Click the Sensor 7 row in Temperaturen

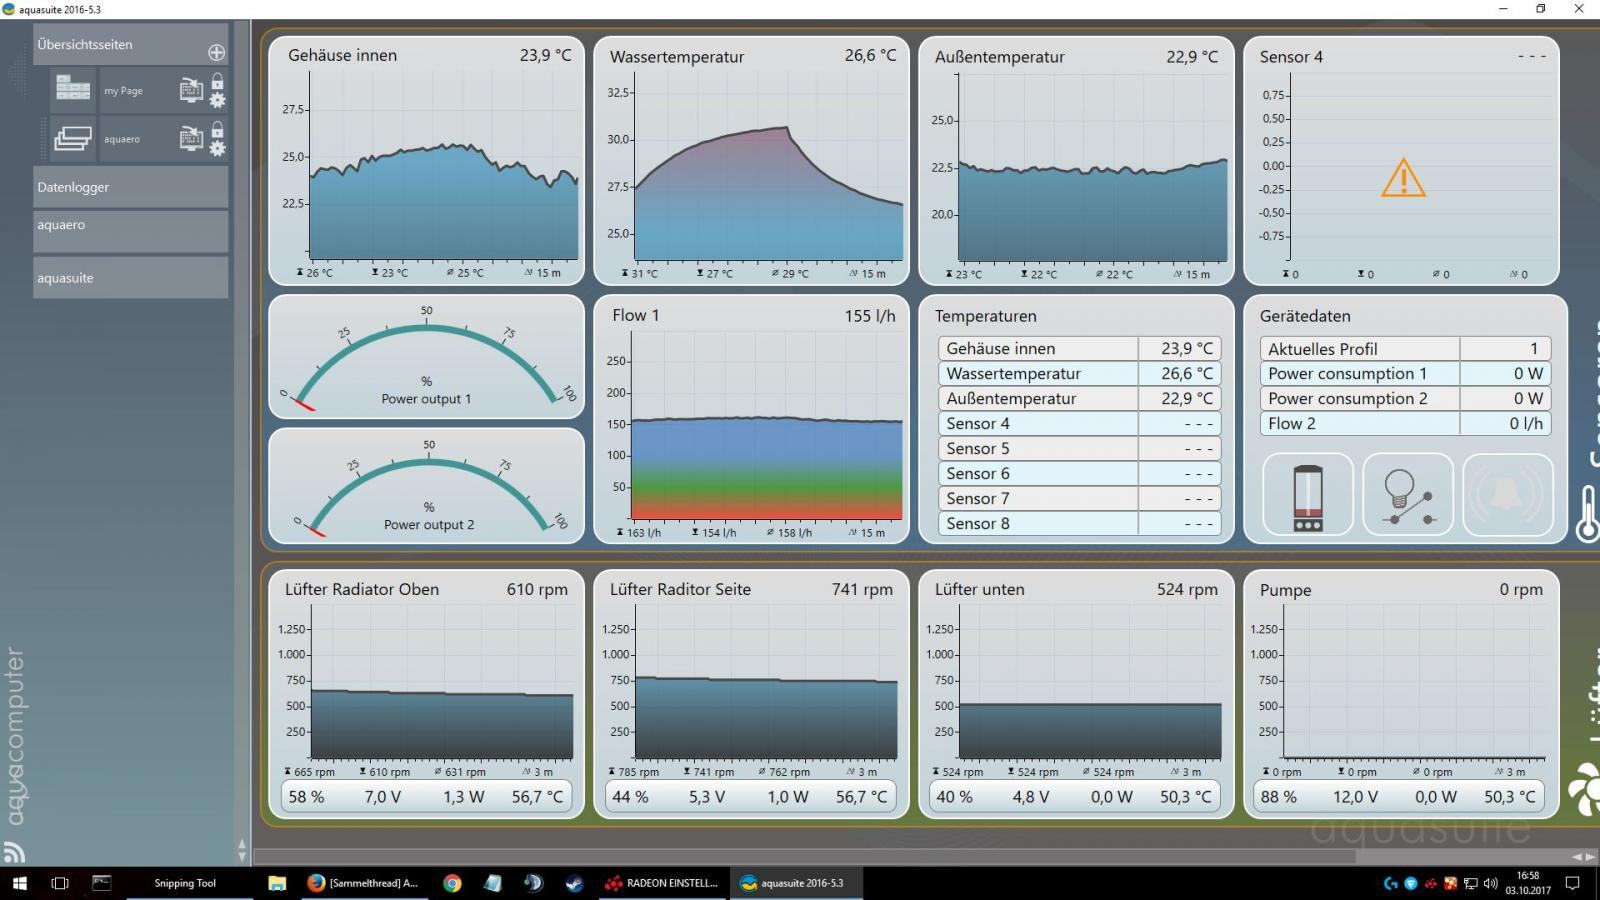pos(1080,498)
